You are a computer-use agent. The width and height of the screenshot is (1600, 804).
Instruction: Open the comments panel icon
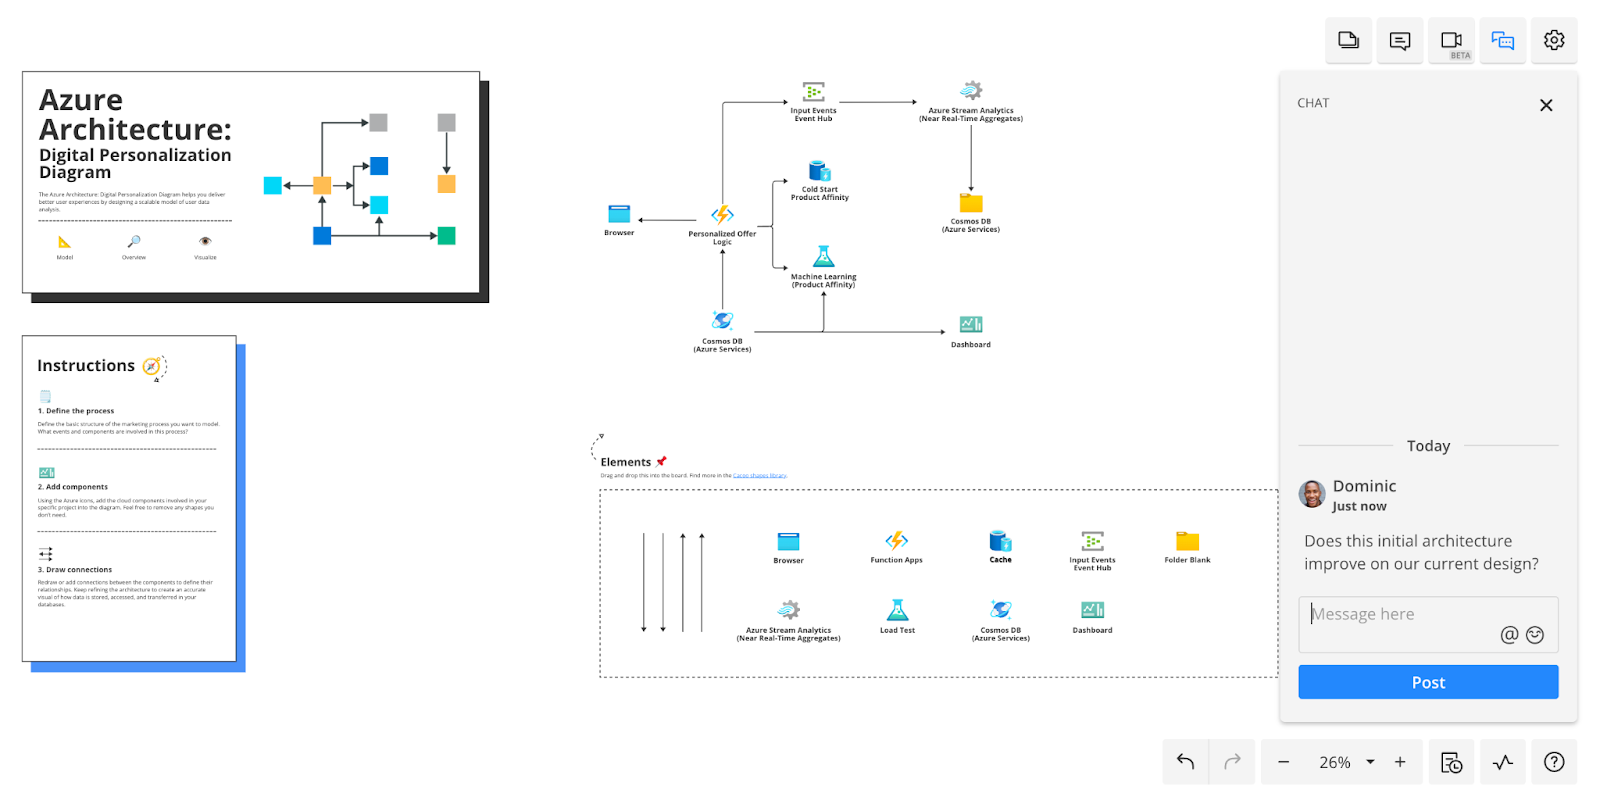click(1400, 41)
